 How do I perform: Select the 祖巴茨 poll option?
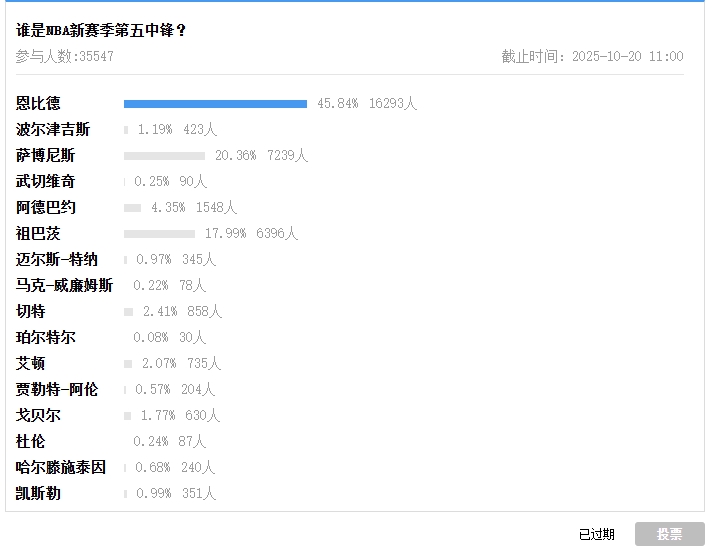click(x=38, y=233)
